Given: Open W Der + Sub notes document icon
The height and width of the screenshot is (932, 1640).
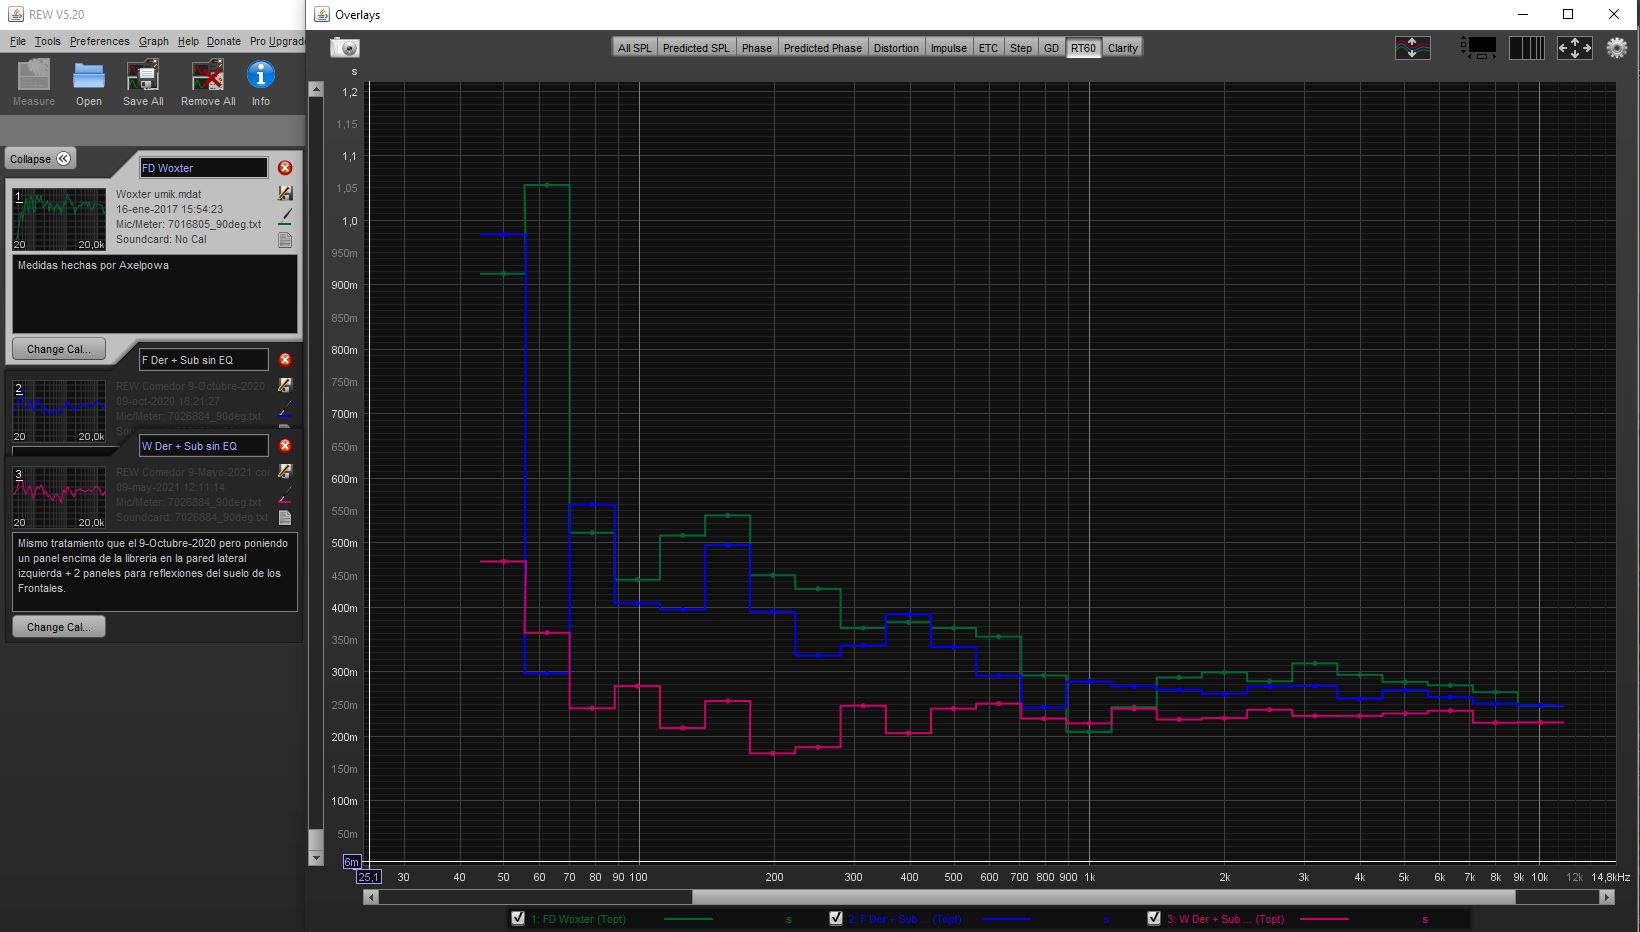Looking at the screenshot, I should [x=285, y=518].
